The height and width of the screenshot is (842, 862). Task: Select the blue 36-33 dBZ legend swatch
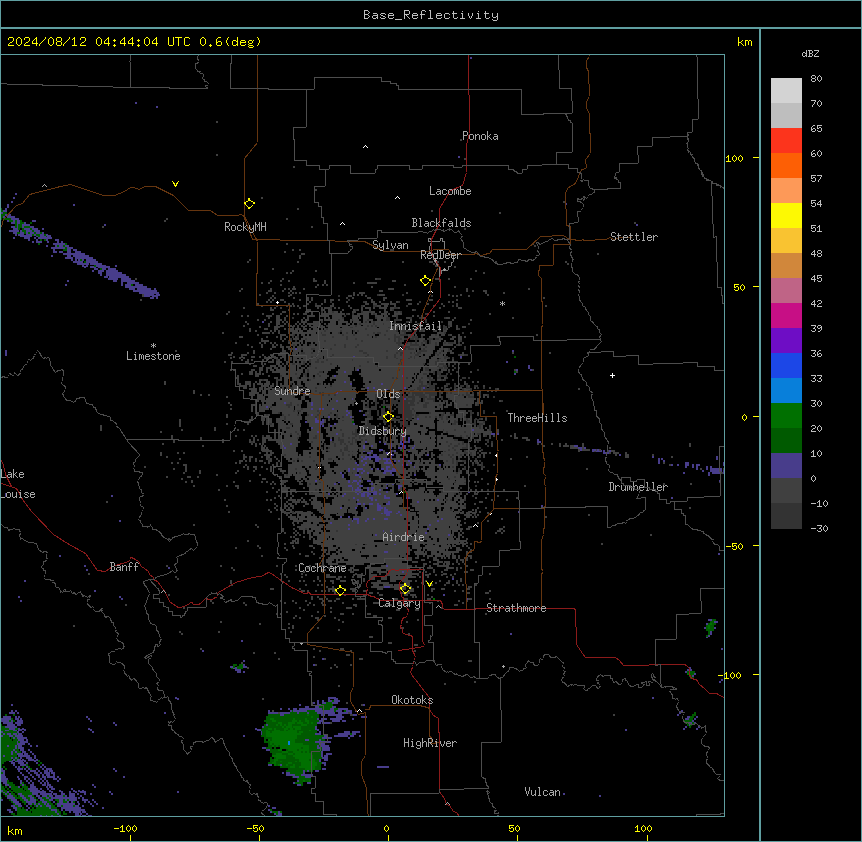786,365
